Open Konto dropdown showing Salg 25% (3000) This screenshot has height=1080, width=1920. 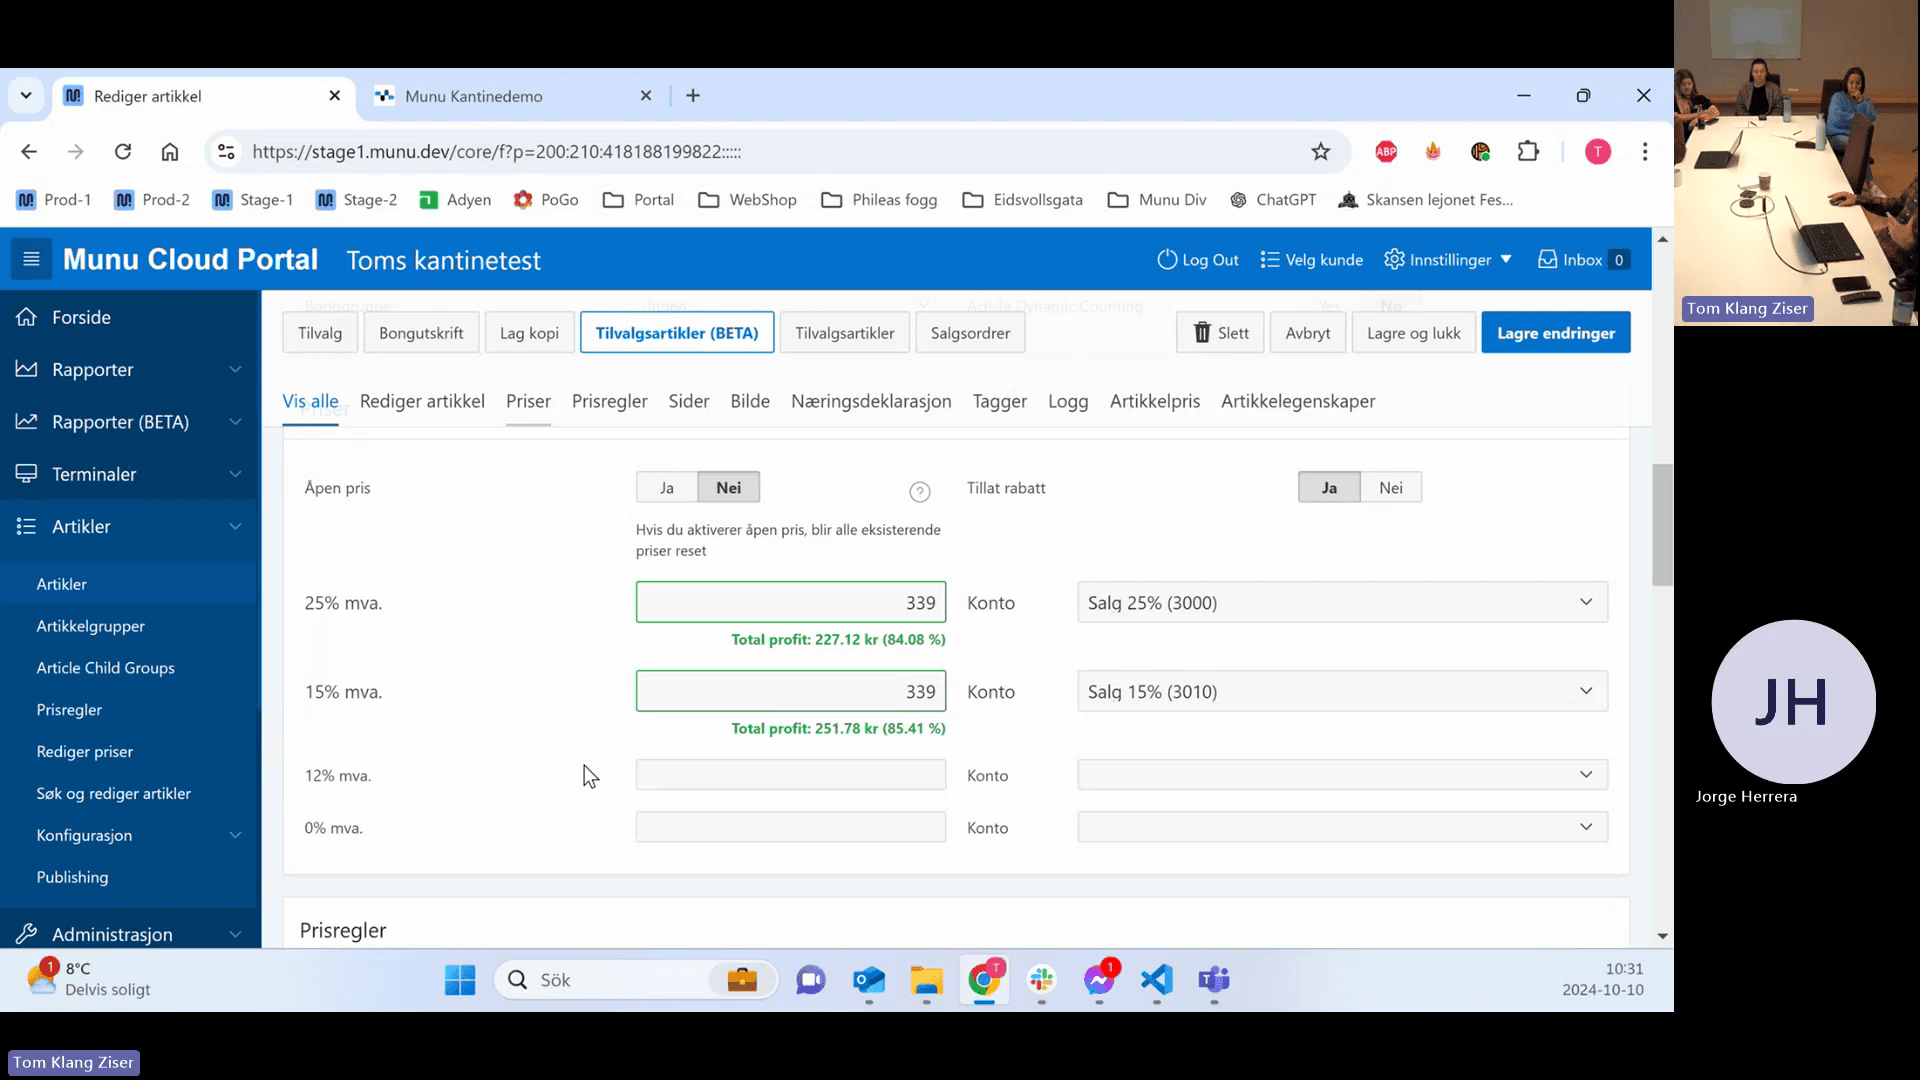(1342, 603)
